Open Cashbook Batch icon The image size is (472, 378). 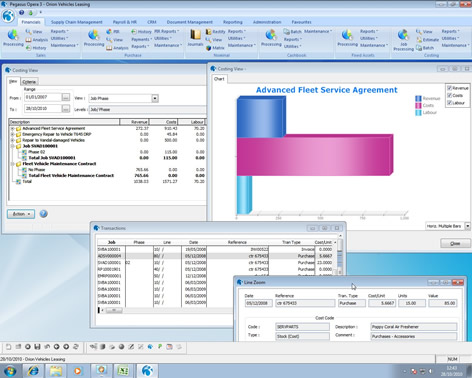286,32
